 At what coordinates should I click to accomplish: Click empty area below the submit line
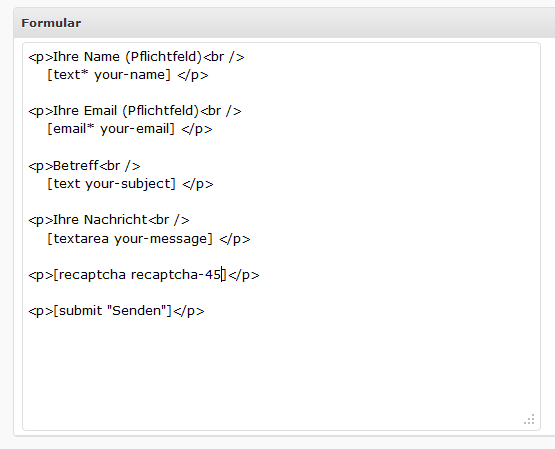[281, 368]
